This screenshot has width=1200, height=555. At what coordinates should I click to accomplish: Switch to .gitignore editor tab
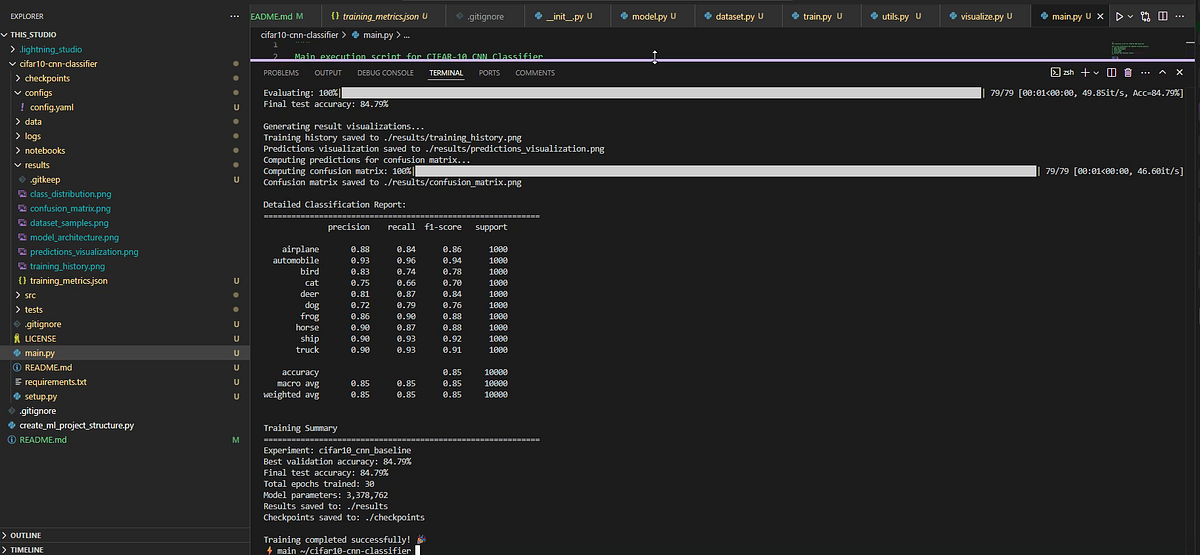pos(484,17)
